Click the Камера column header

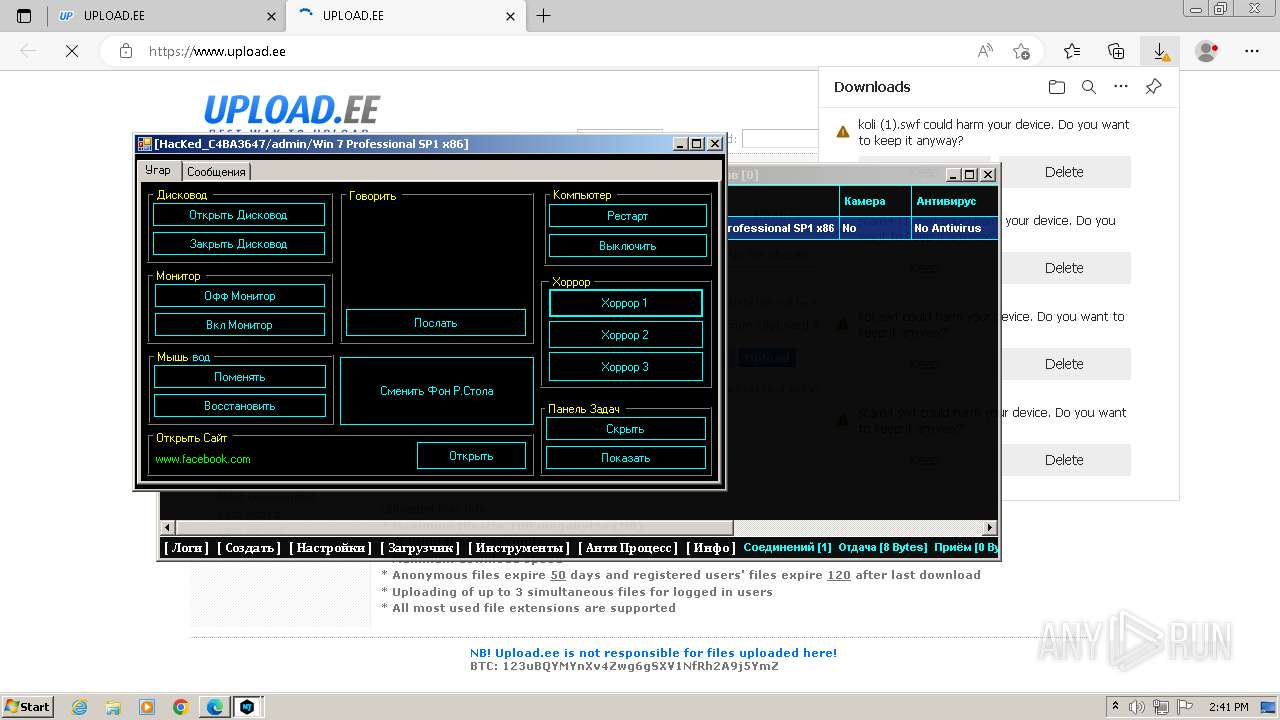pos(875,201)
